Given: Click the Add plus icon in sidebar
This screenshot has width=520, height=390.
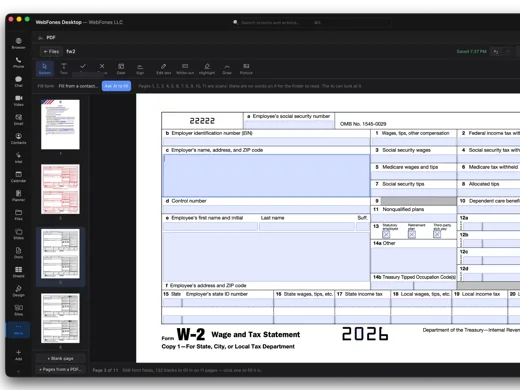Looking at the screenshot, I should pos(18,355).
